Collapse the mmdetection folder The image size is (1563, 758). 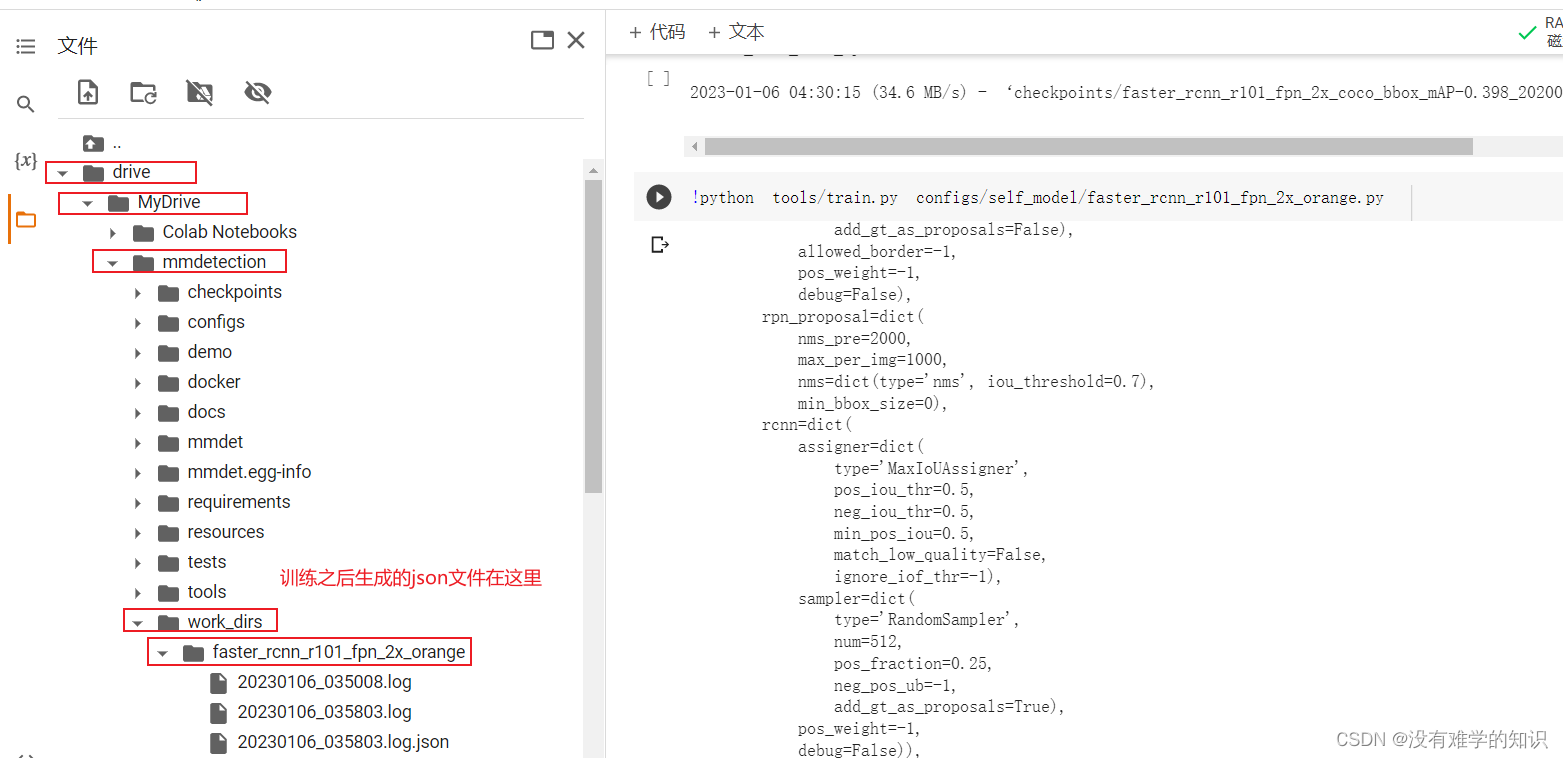(113, 263)
